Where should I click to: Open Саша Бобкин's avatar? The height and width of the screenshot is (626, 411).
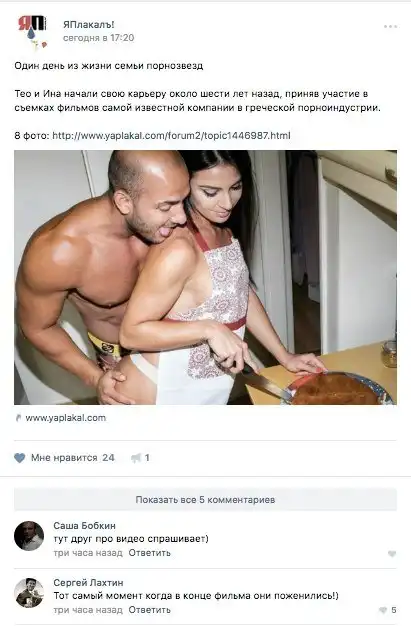[29, 536]
